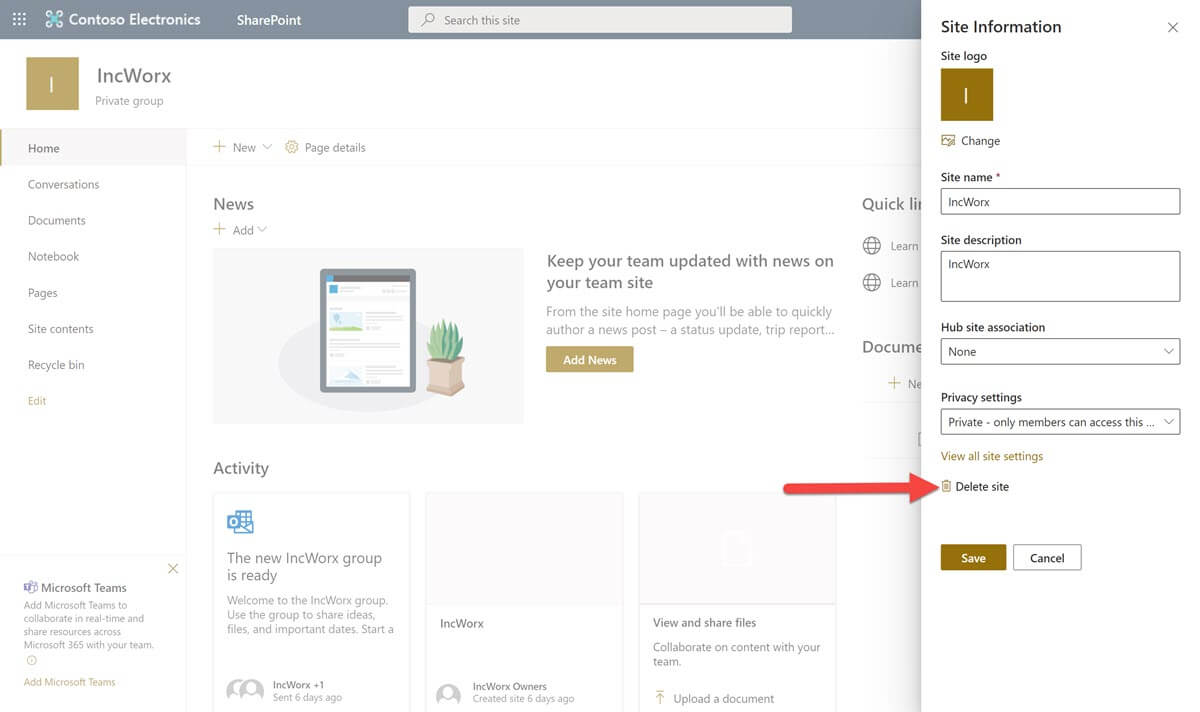This screenshot has width=1200, height=712.
Task: Click the Change logo link text
Action: [980, 141]
